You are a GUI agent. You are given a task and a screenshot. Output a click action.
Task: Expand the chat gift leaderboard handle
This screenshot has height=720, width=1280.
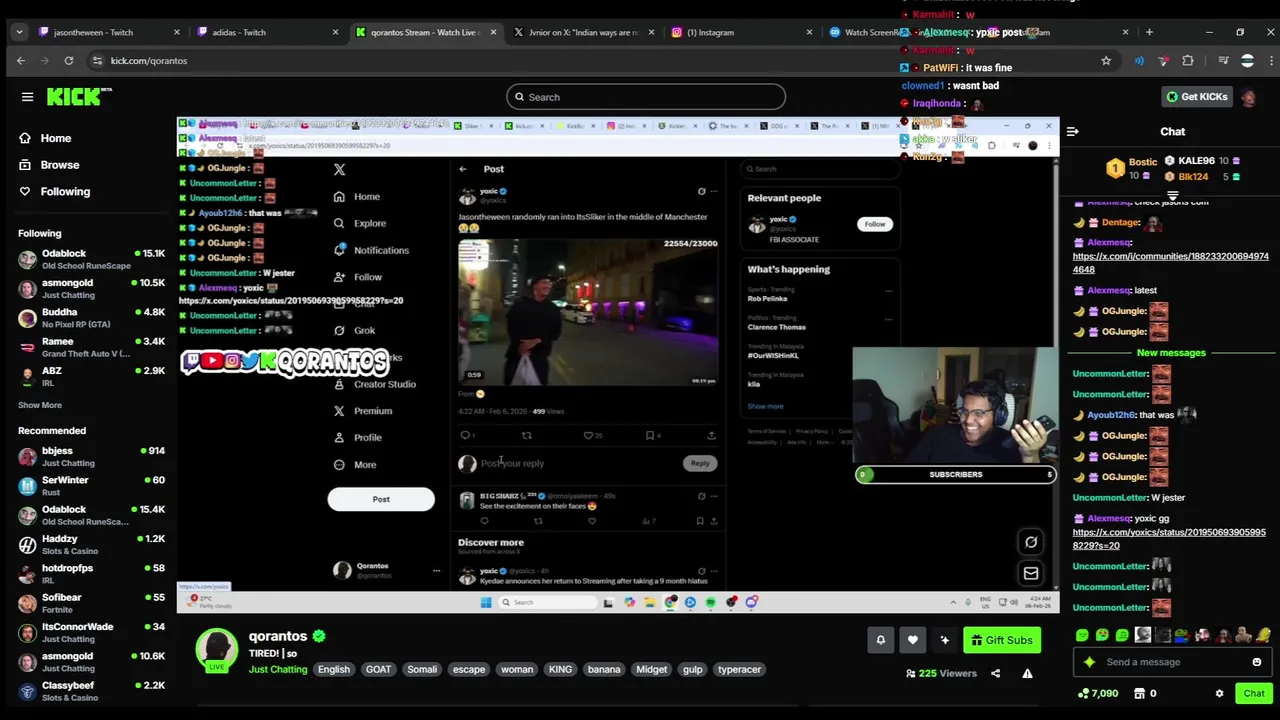(1172, 195)
